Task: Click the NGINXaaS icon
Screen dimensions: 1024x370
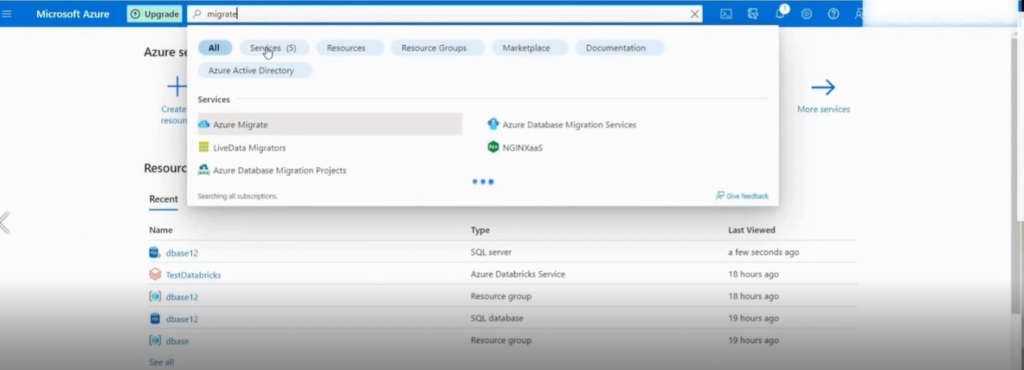Action: pos(493,147)
